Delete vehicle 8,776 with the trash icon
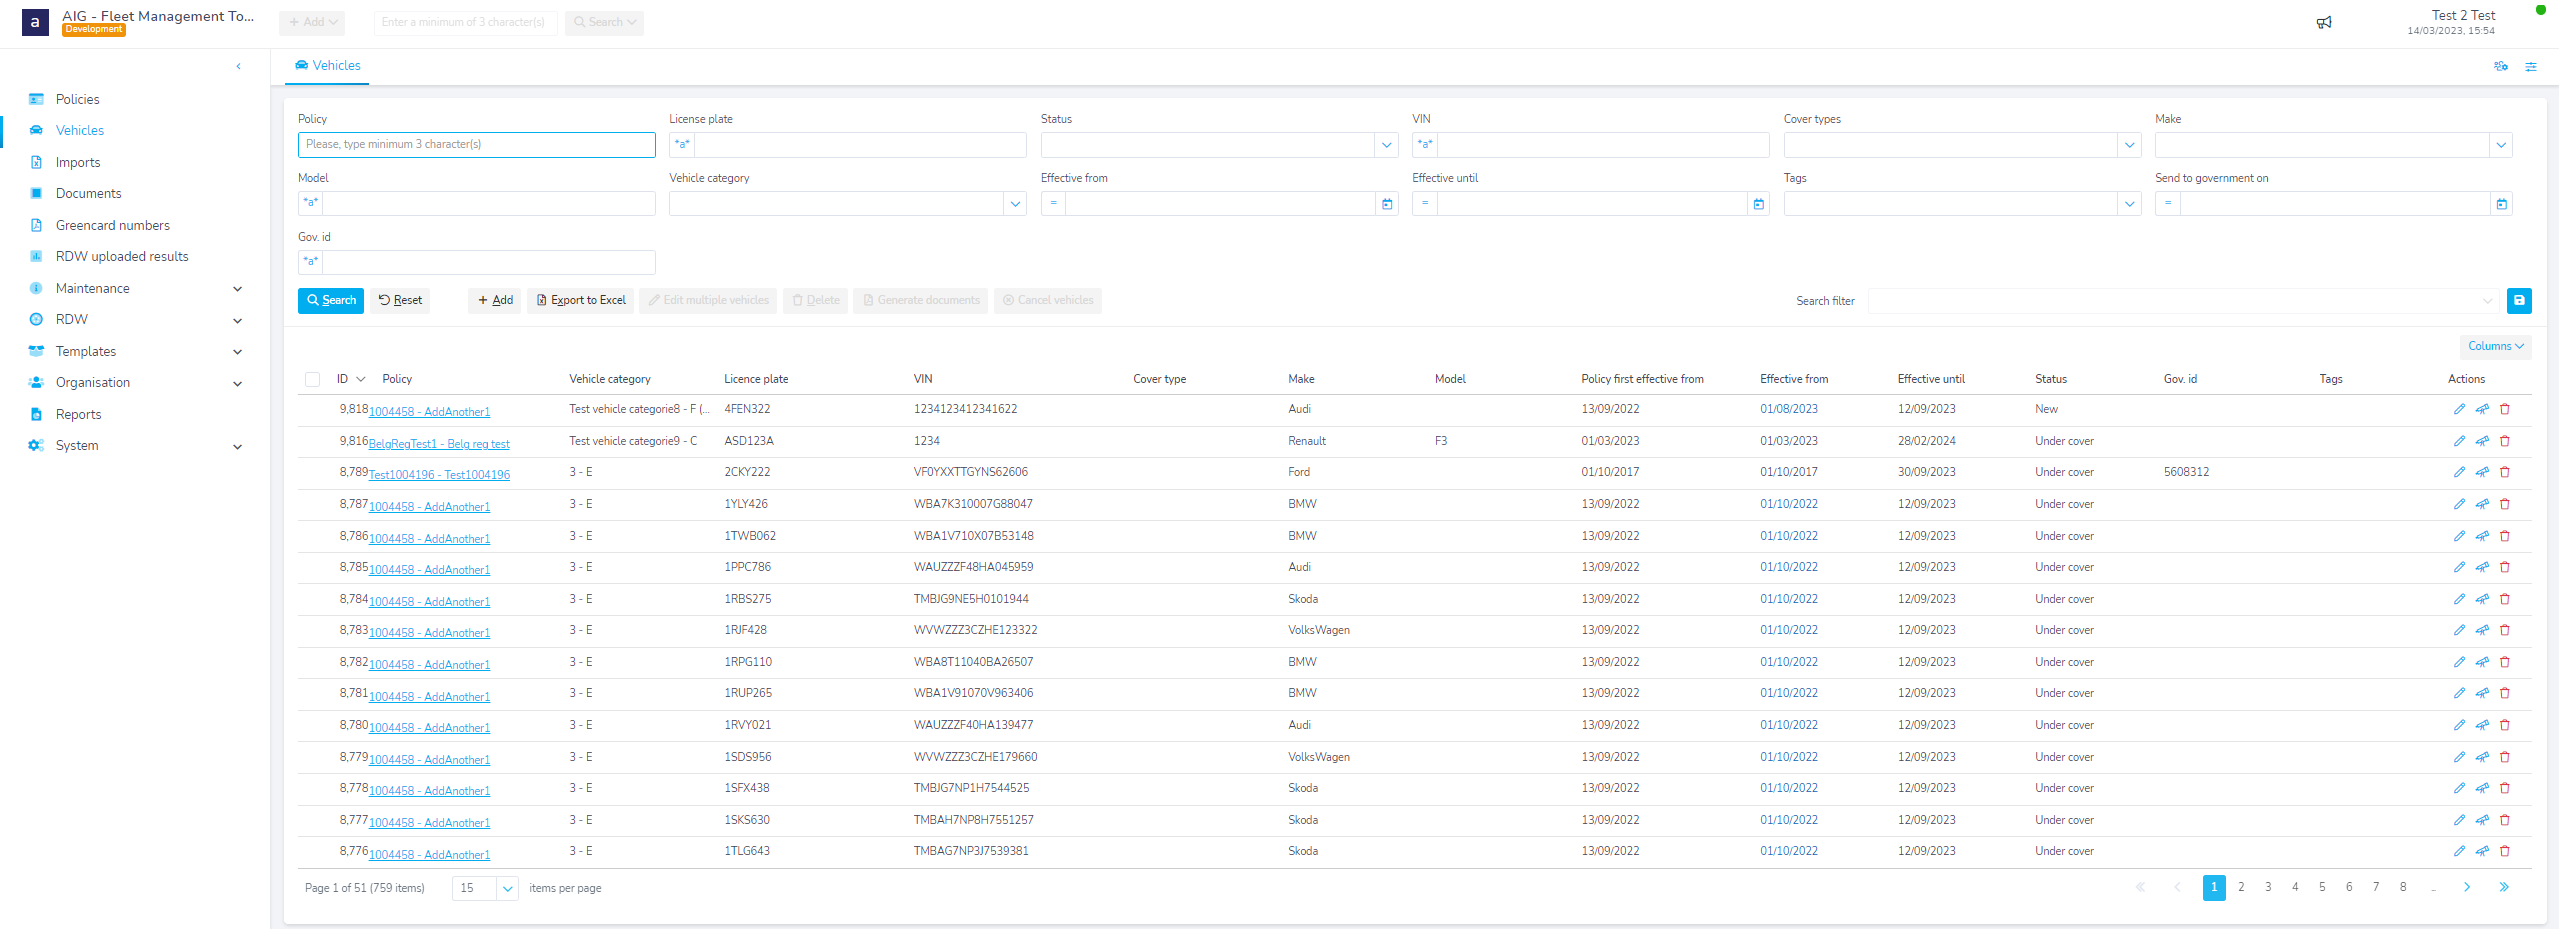 pos(2505,851)
